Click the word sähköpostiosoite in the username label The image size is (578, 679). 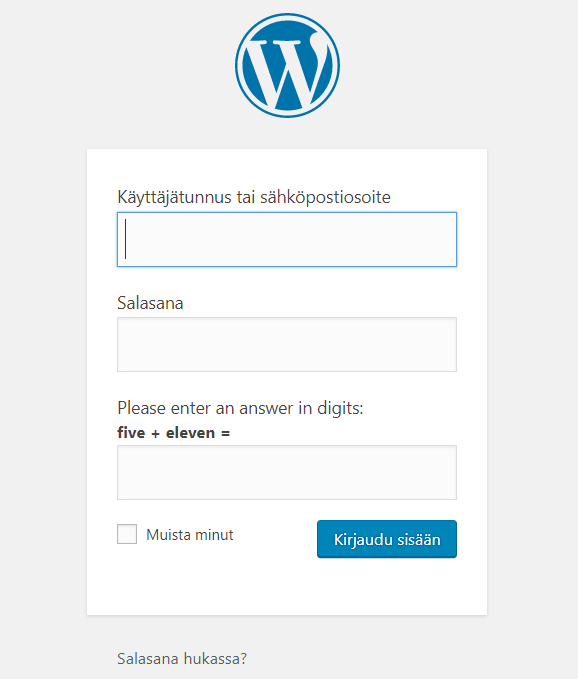[325, 197]
